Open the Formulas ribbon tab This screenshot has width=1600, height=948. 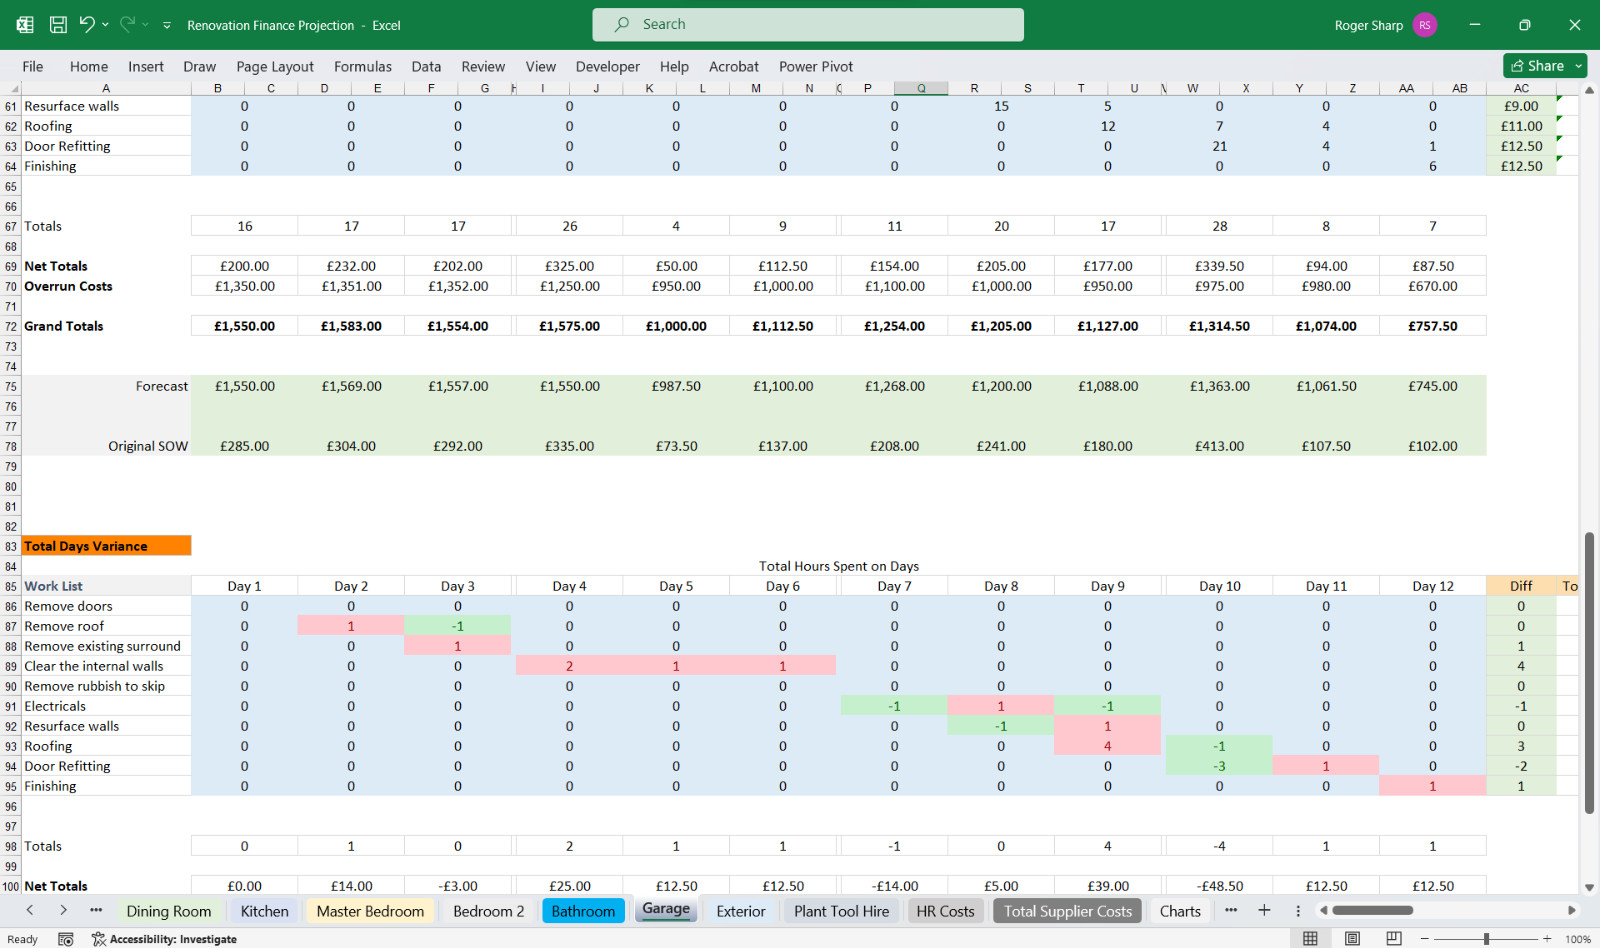[363, 67]
